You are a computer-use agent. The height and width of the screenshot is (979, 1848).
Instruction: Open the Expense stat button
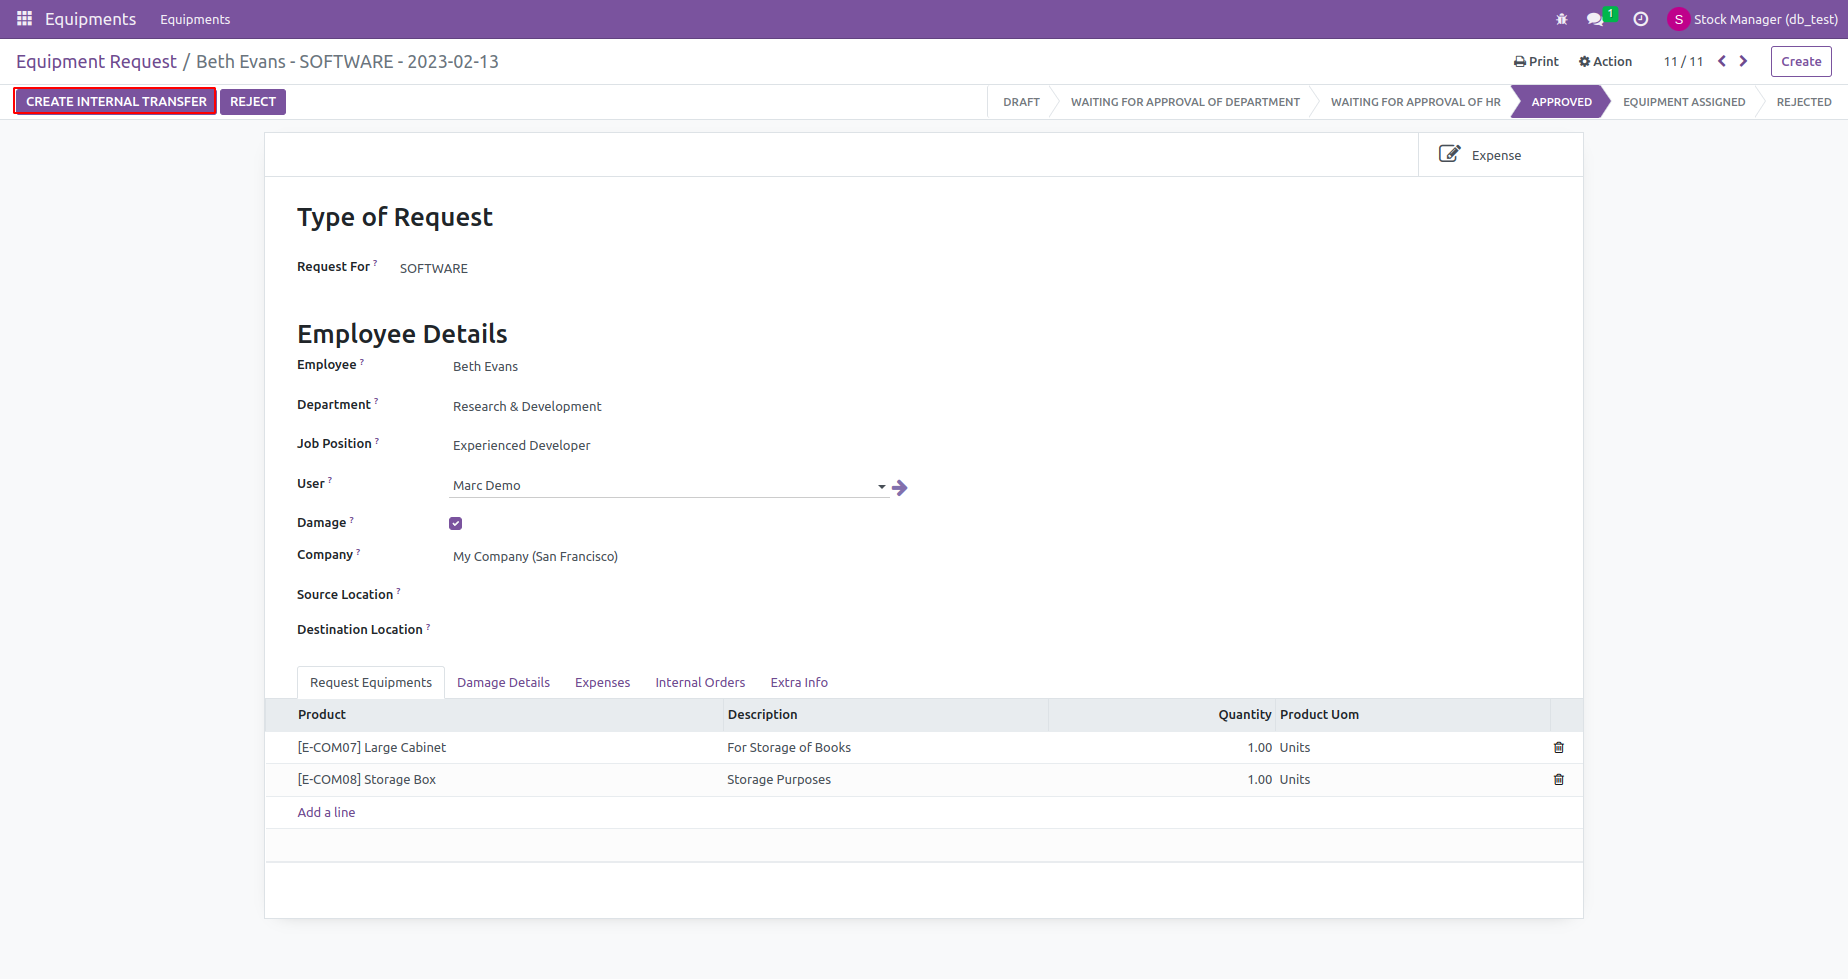click(x=1500, y=155)
